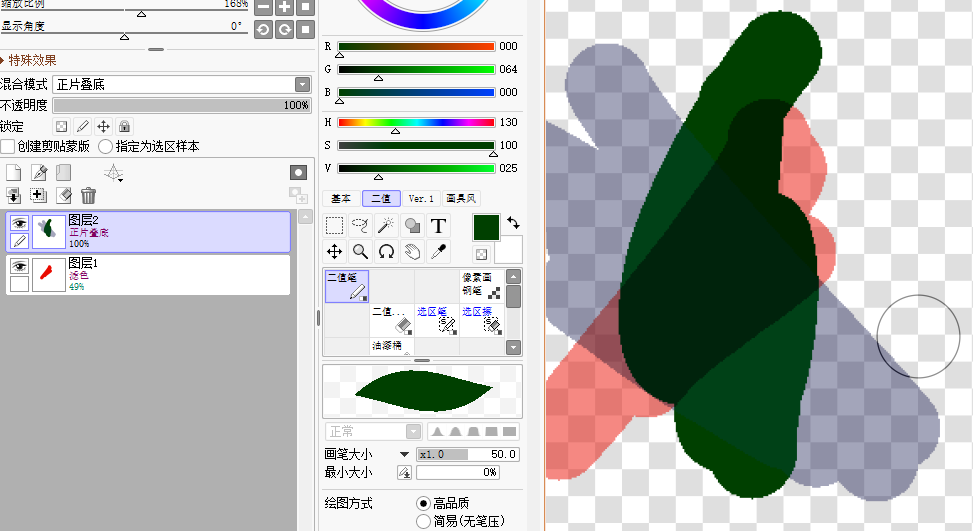Viewport: 973px width, 531px height.
Task: Choose the Text tool
Action: point(438,226)
